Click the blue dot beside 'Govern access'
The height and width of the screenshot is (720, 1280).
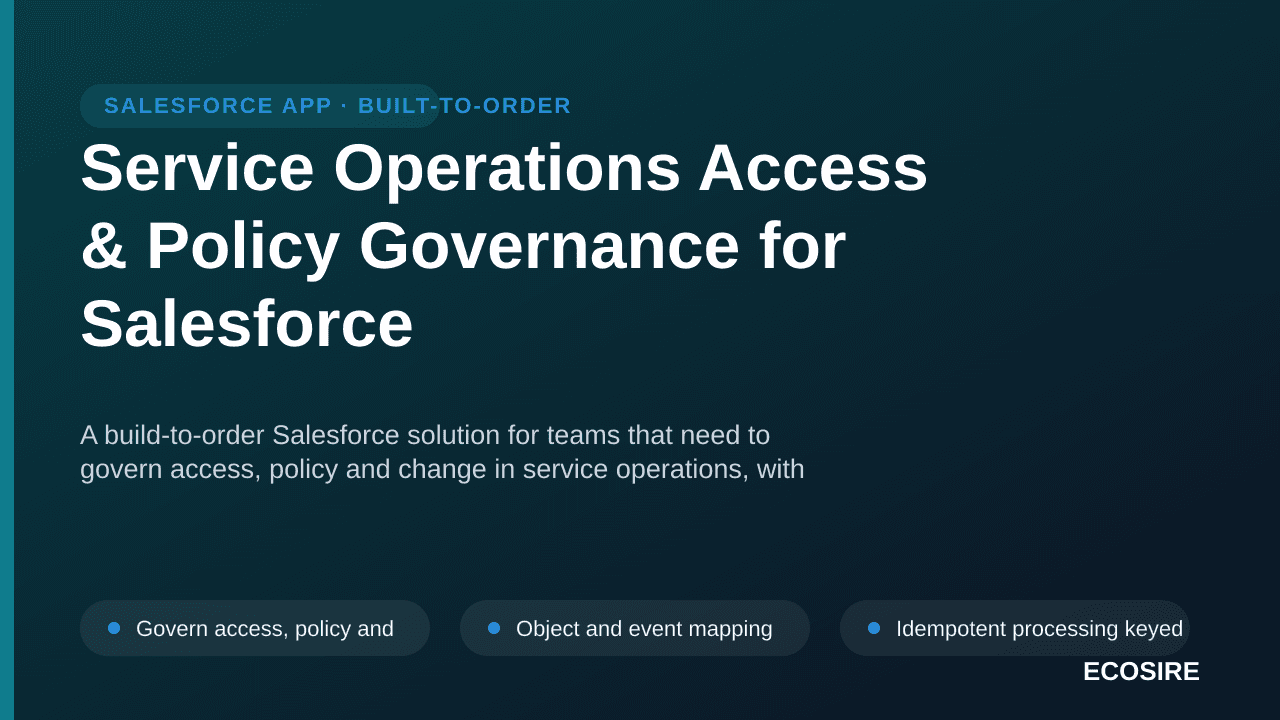click(x=114, y=628)
